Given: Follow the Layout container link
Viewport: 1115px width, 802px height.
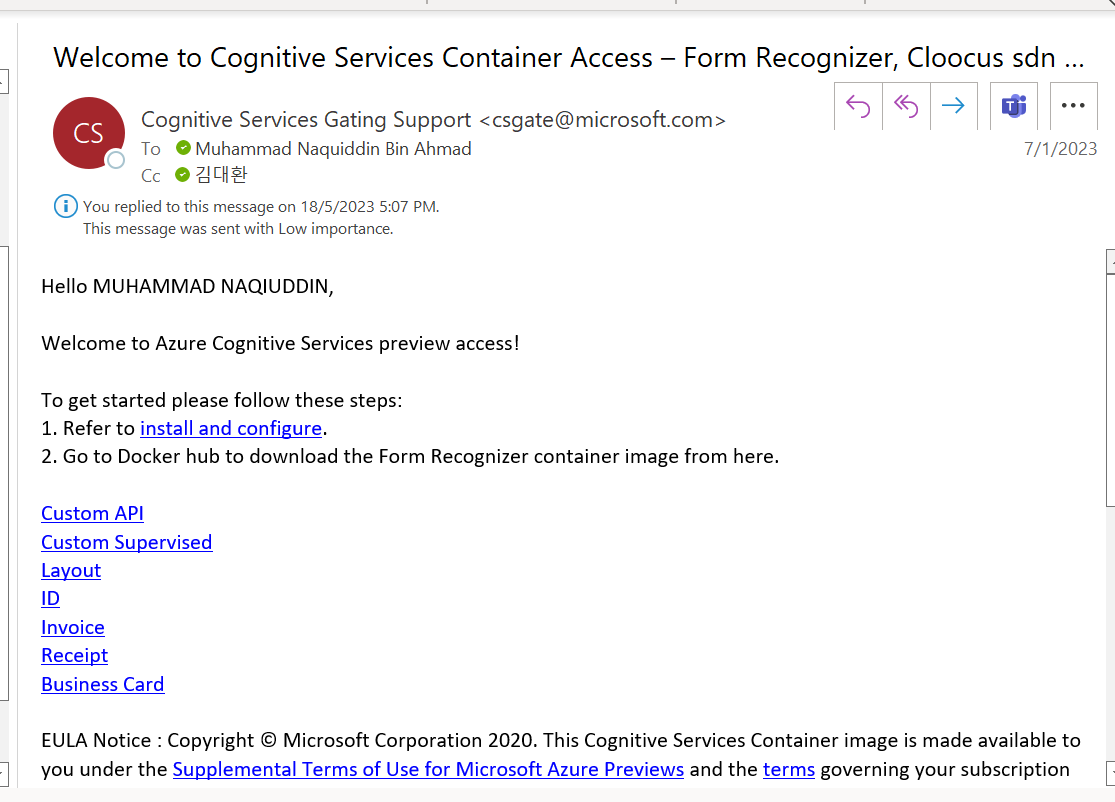Looking at the screenshot, I should click(x=71, y=570).
